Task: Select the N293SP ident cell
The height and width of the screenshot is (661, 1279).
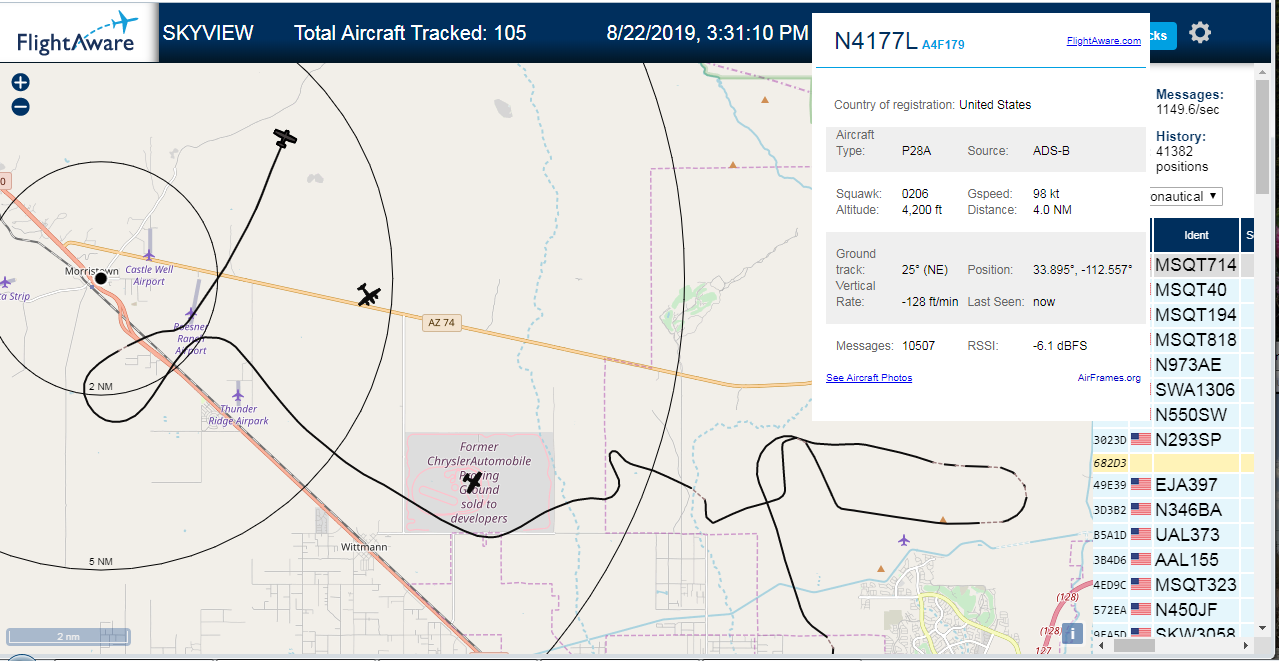Action: click(x=1196, y=439)
